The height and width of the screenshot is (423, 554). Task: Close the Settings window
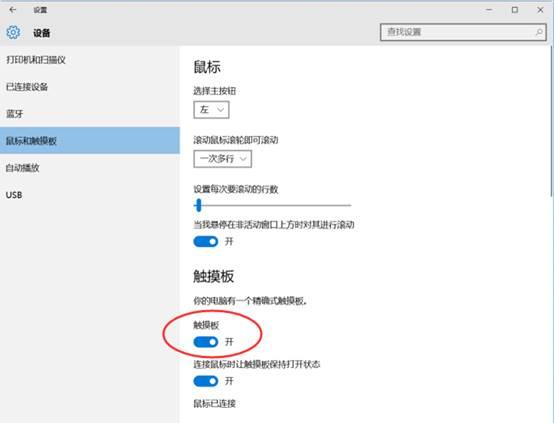pyautogui.click(x=540, y=10)
